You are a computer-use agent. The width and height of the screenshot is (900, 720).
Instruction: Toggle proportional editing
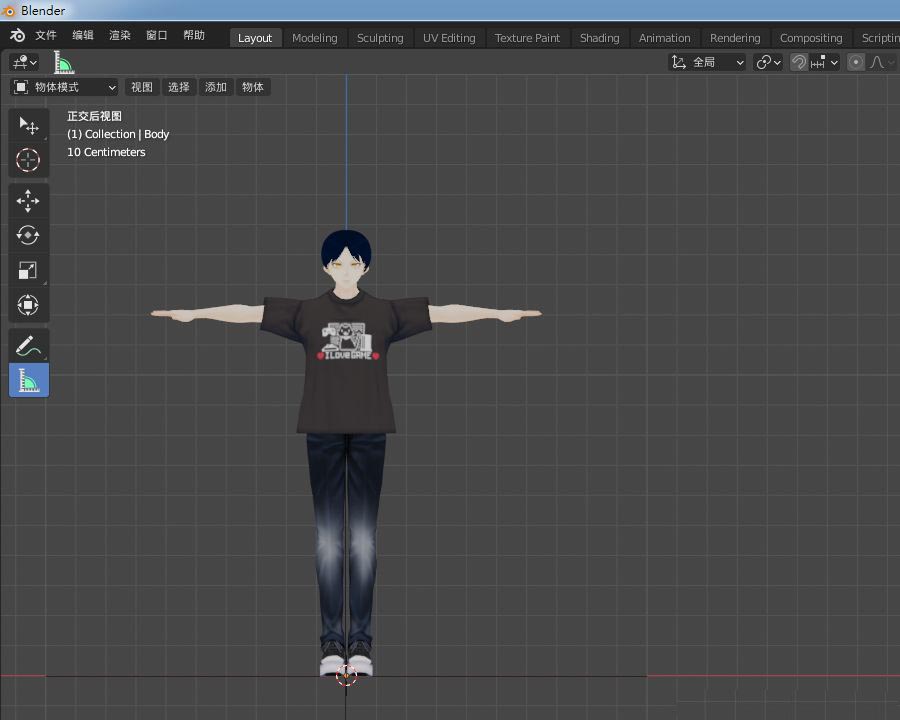[x=855, y=62]
